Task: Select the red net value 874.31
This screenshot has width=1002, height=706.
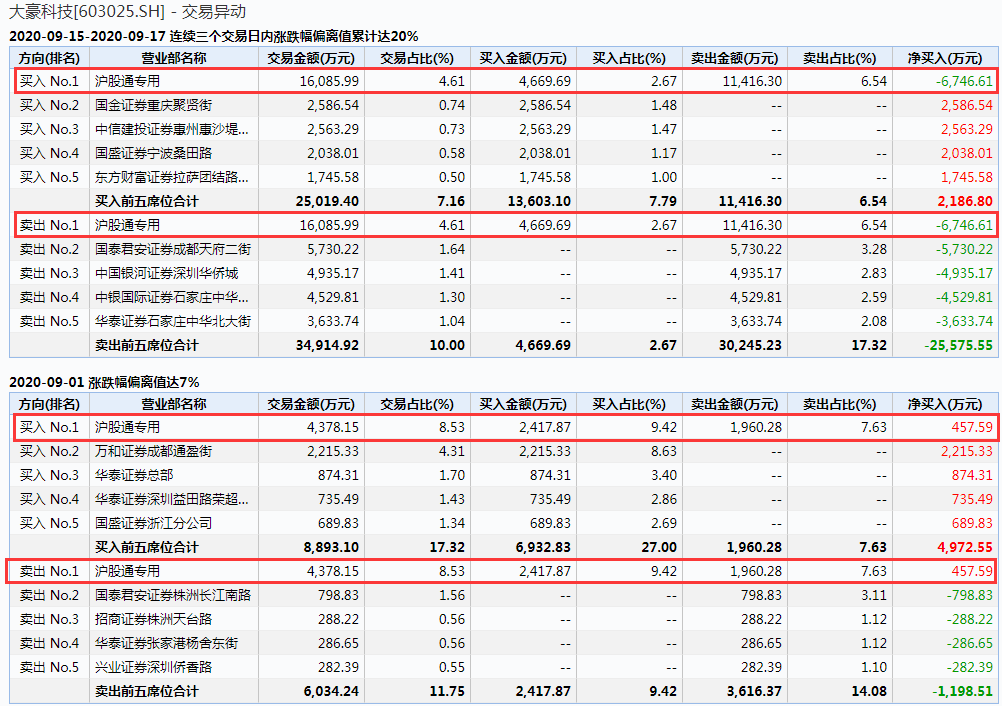Action: click(973, 475)
